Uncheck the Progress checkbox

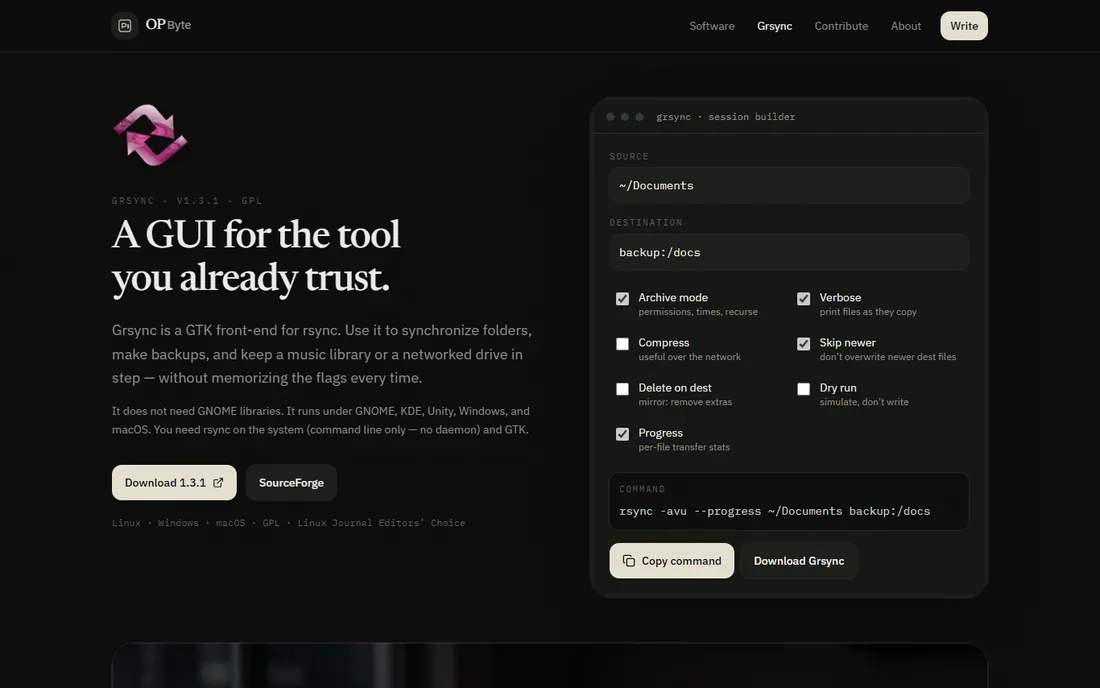622,434
